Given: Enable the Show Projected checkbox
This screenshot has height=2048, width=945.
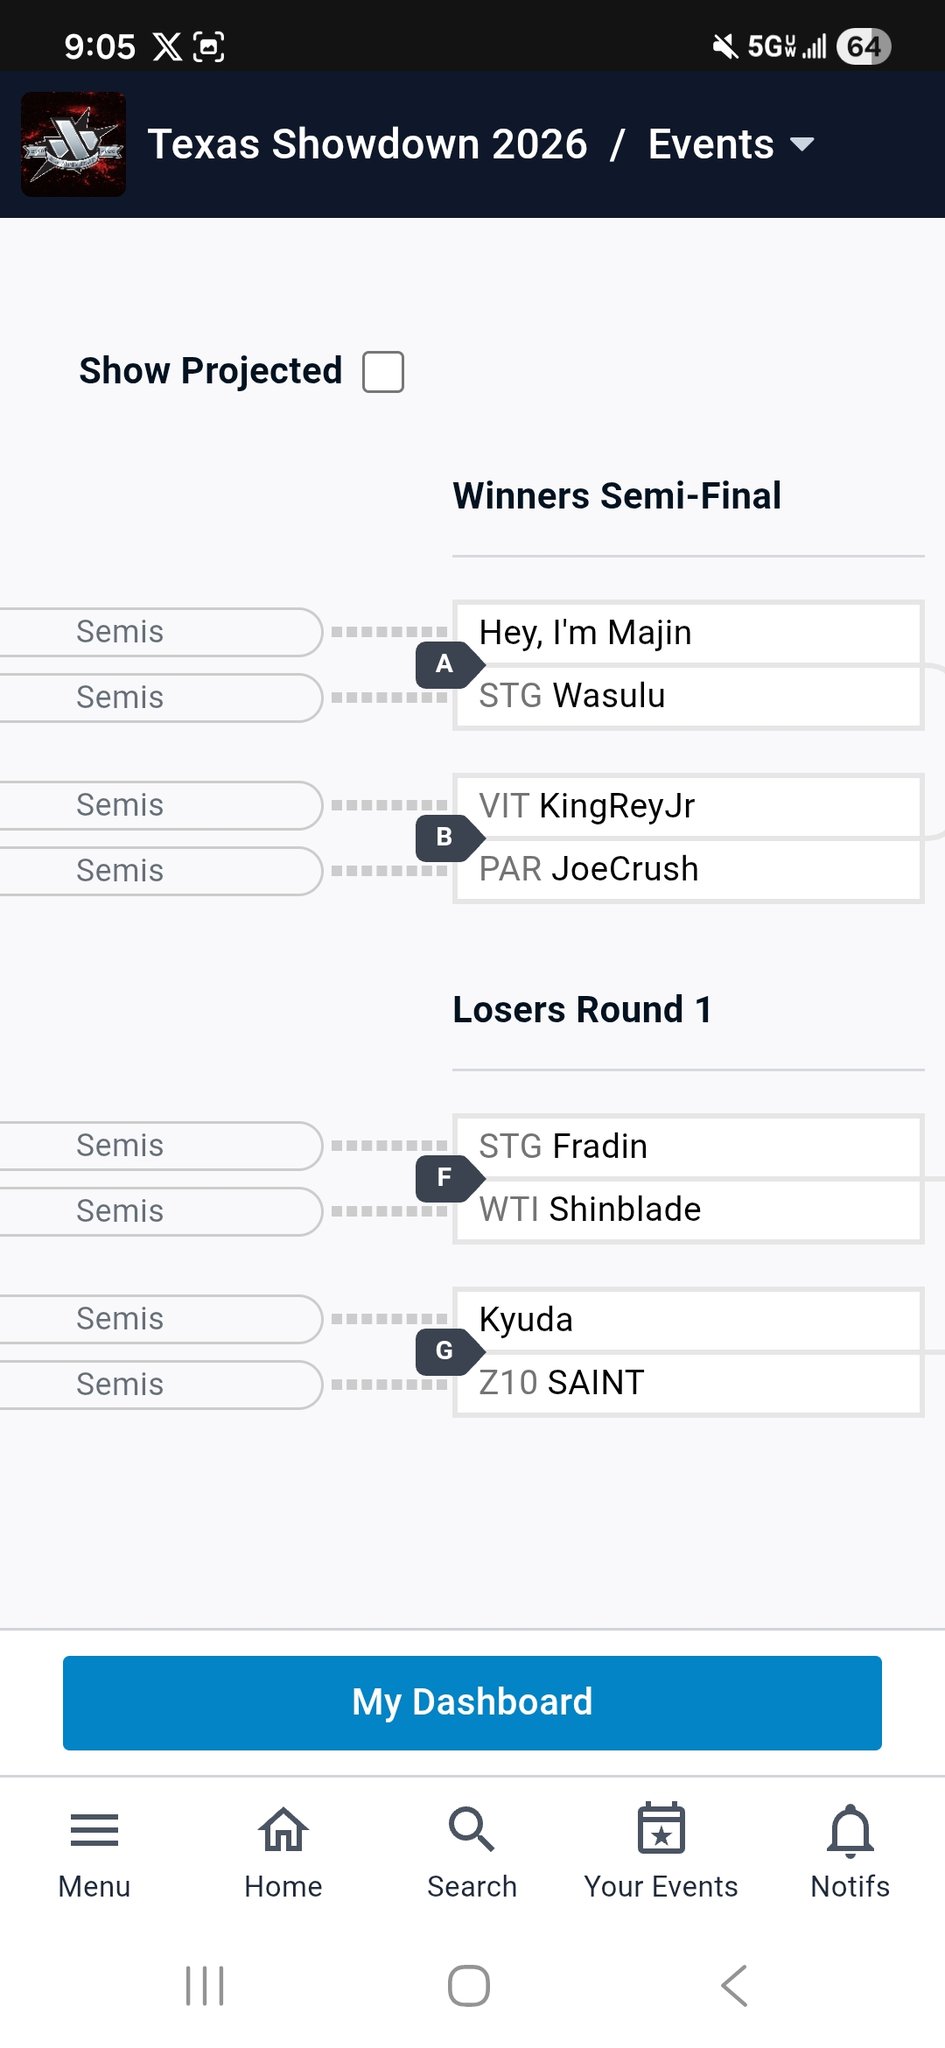Looking at the screenshot, I should pyautogui.click(x=383, y=372).
